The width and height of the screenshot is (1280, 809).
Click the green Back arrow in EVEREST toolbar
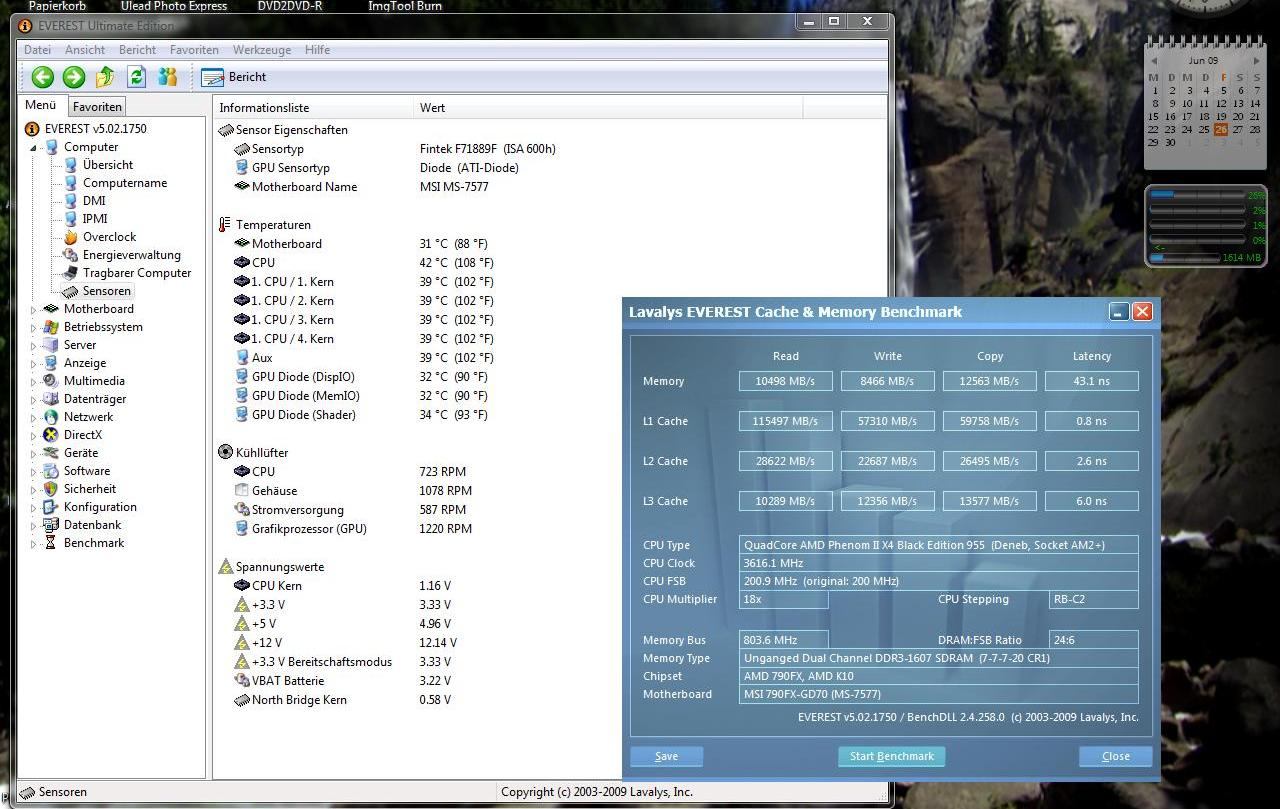coord(42,77)
